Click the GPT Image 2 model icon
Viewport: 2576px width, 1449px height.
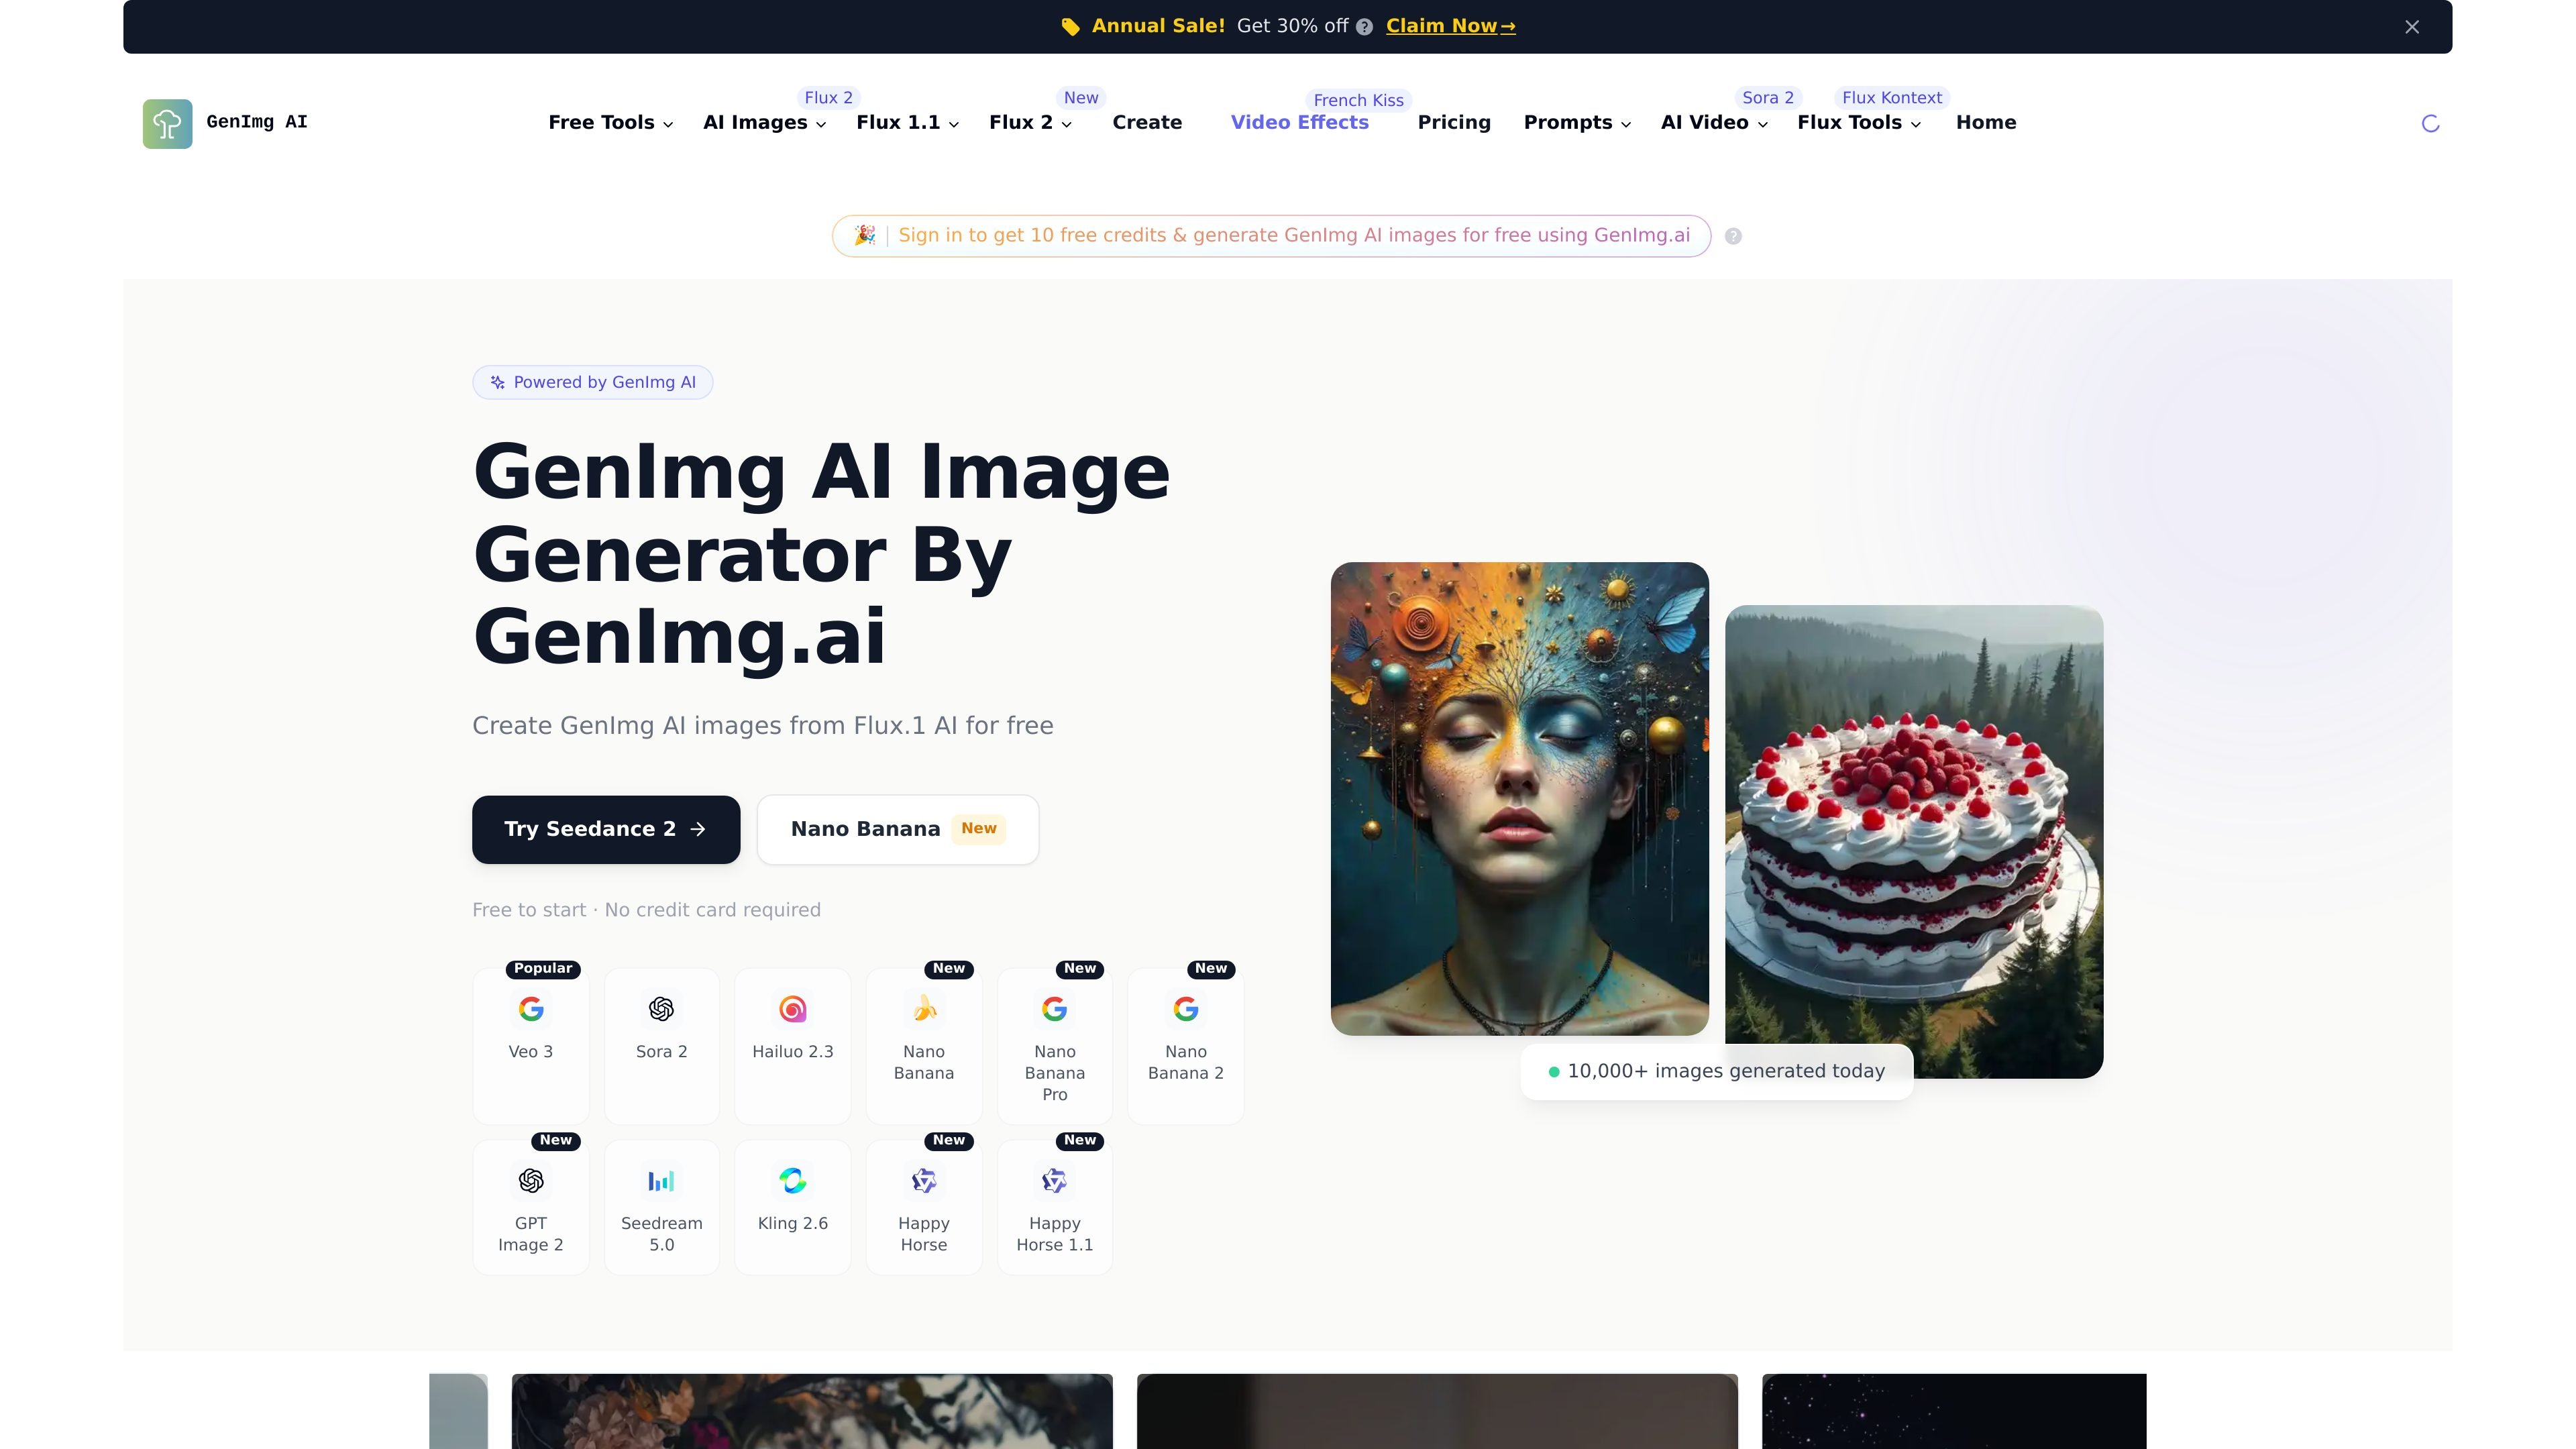tap(531, 1181)
